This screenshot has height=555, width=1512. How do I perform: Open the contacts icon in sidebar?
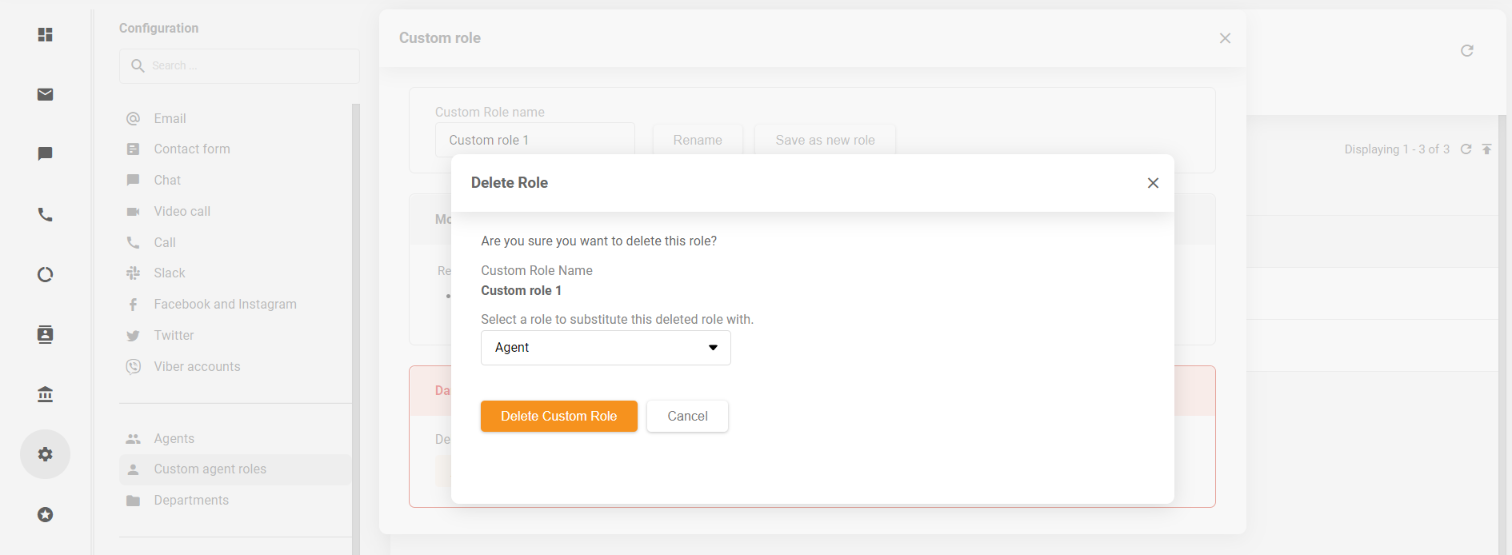(x=45, y=334)
